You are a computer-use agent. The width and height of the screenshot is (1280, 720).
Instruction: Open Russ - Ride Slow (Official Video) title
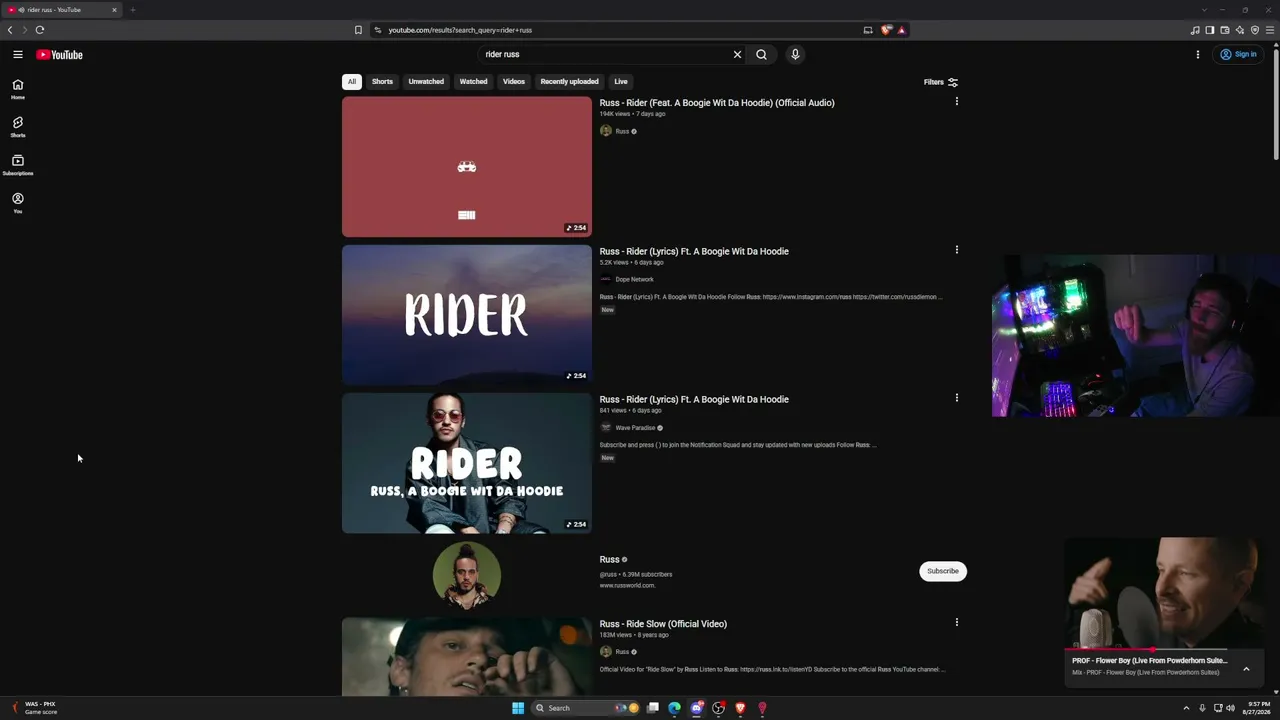click(x=663, y=624)
